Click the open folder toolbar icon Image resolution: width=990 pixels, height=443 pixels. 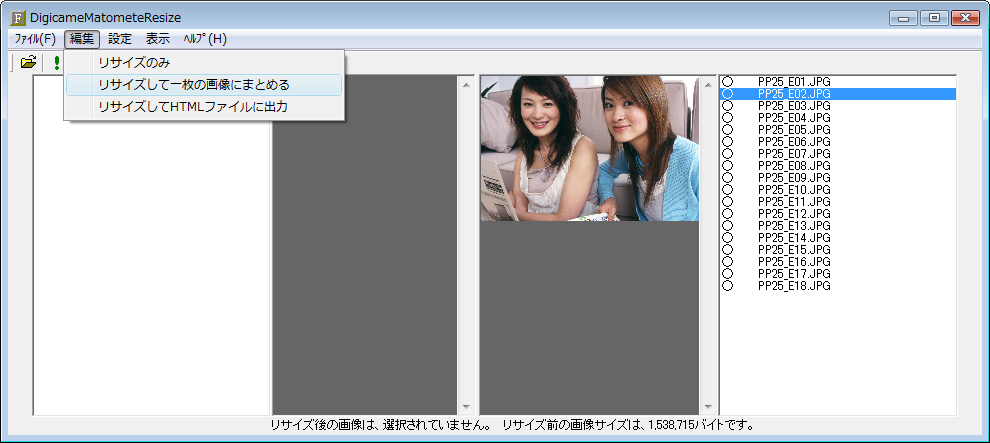[x=28, y=62]
